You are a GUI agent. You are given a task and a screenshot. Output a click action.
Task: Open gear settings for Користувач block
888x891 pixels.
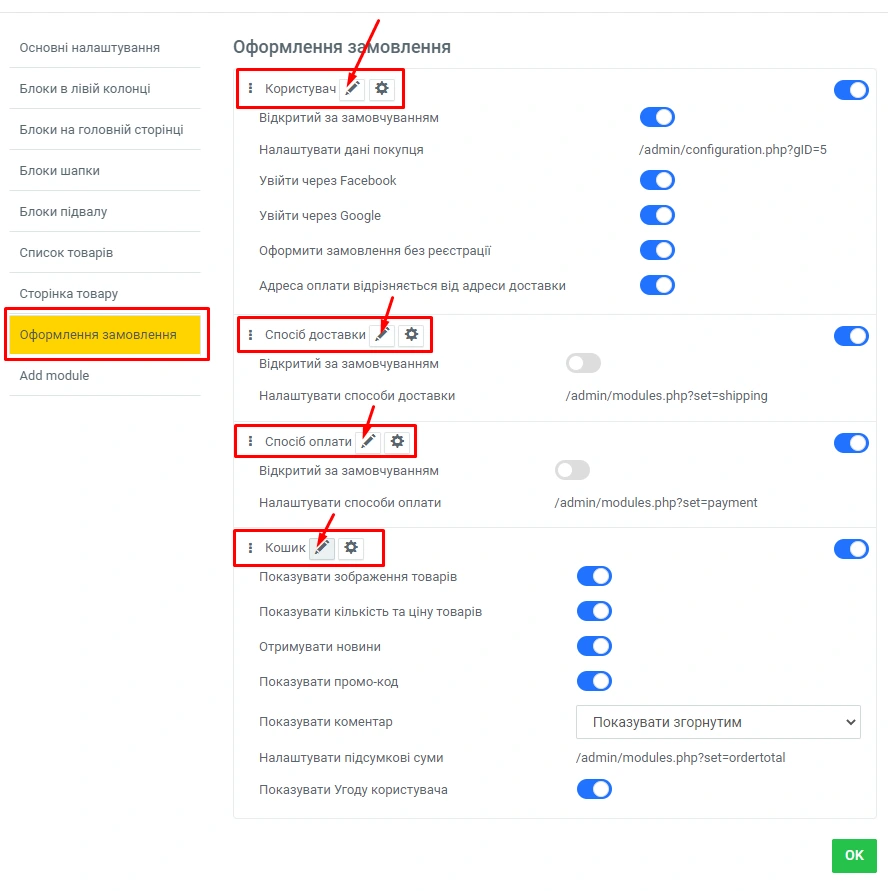[x=381, y=89]
